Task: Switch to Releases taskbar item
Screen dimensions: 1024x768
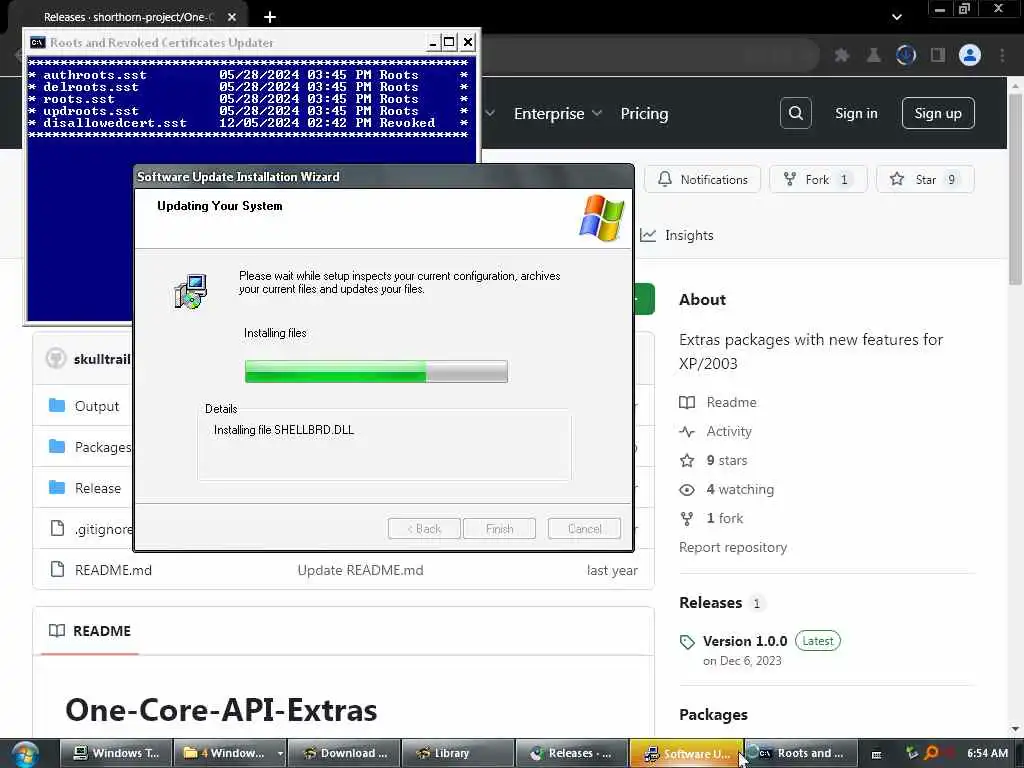Action: coord(571,753)
